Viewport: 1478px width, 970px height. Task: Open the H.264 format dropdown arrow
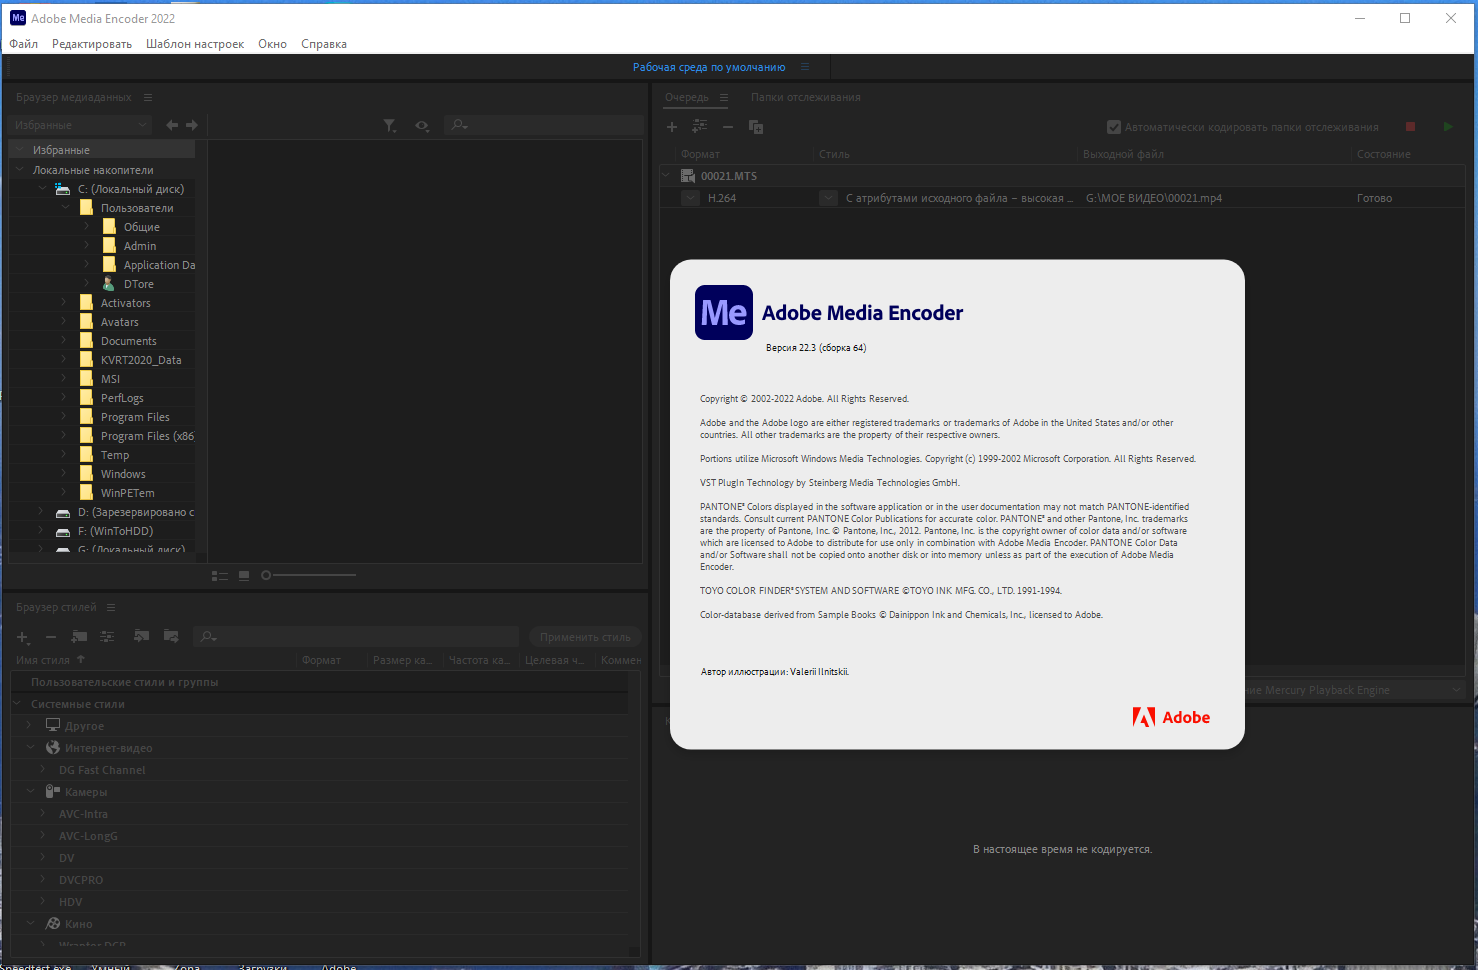click(690, 198)
